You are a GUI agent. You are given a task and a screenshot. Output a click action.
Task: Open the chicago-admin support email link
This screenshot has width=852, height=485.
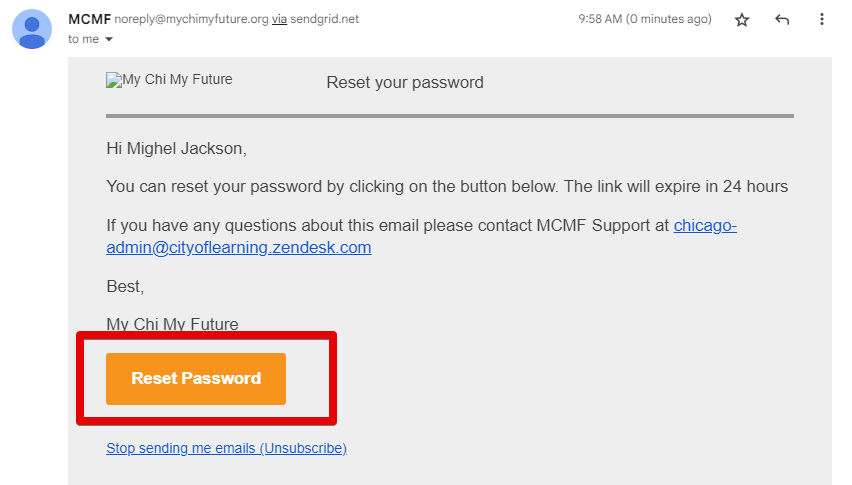pos(421,237)
